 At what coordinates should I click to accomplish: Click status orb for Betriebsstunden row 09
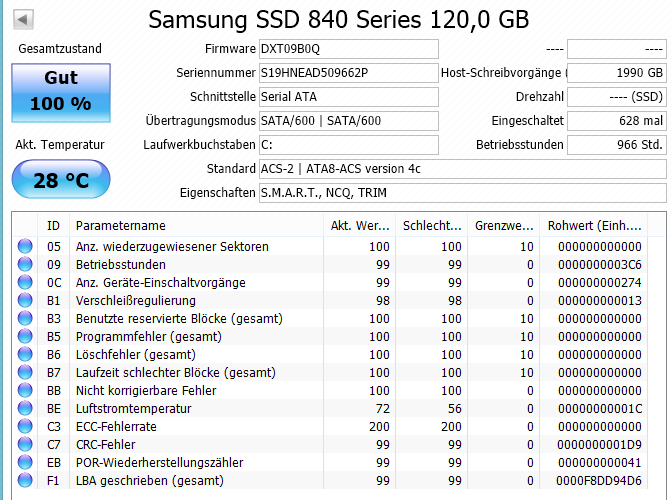tap(25, 264)
